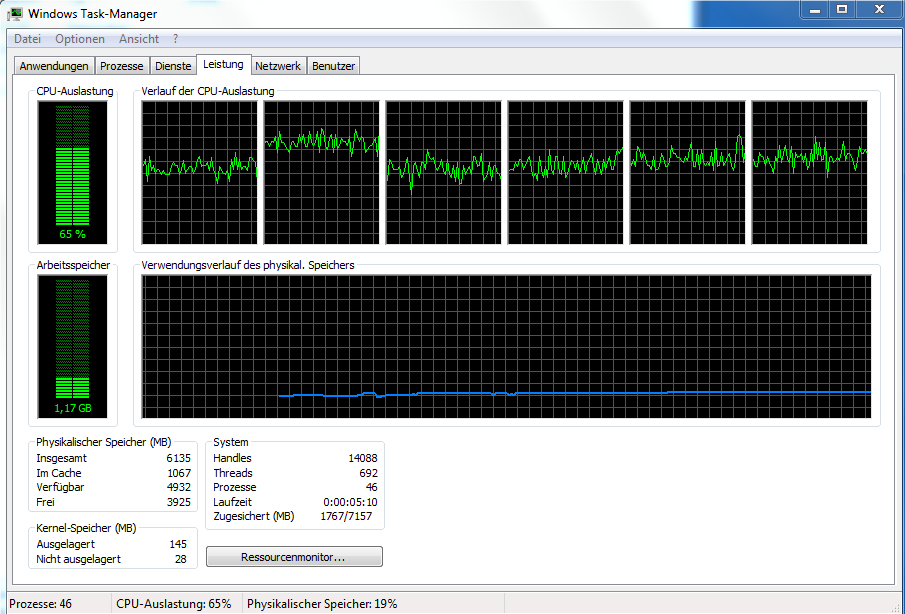The width and height of the screenshot is (905, 614).
Task: Click the Task Manager title bar icon
Action: (x=16, y=14)
